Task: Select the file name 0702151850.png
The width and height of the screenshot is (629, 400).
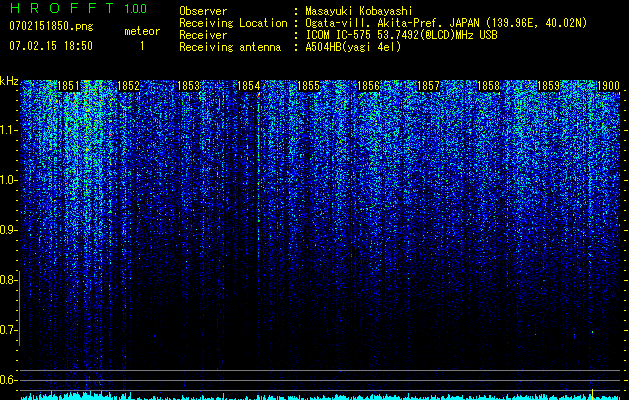Action: [x=51, y=26]
